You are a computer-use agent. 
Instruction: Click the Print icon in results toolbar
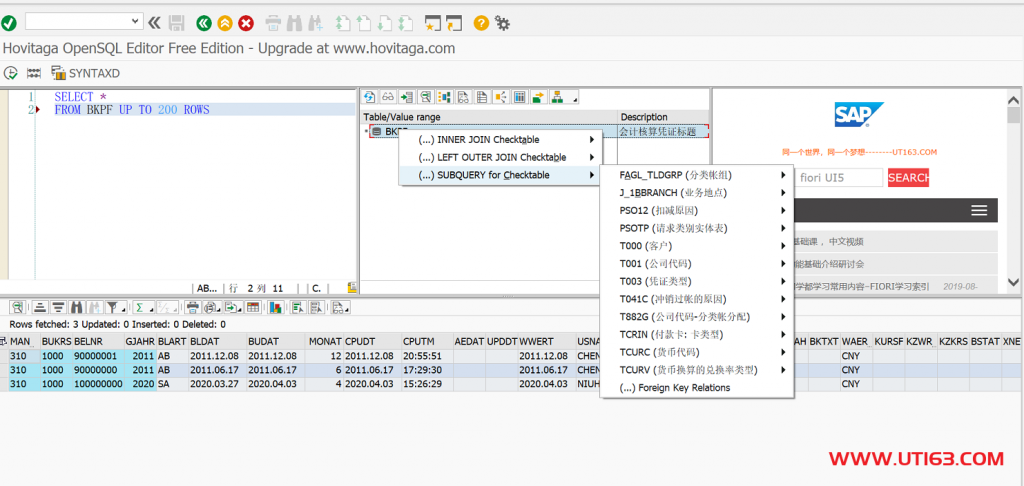tap(192, 307)
